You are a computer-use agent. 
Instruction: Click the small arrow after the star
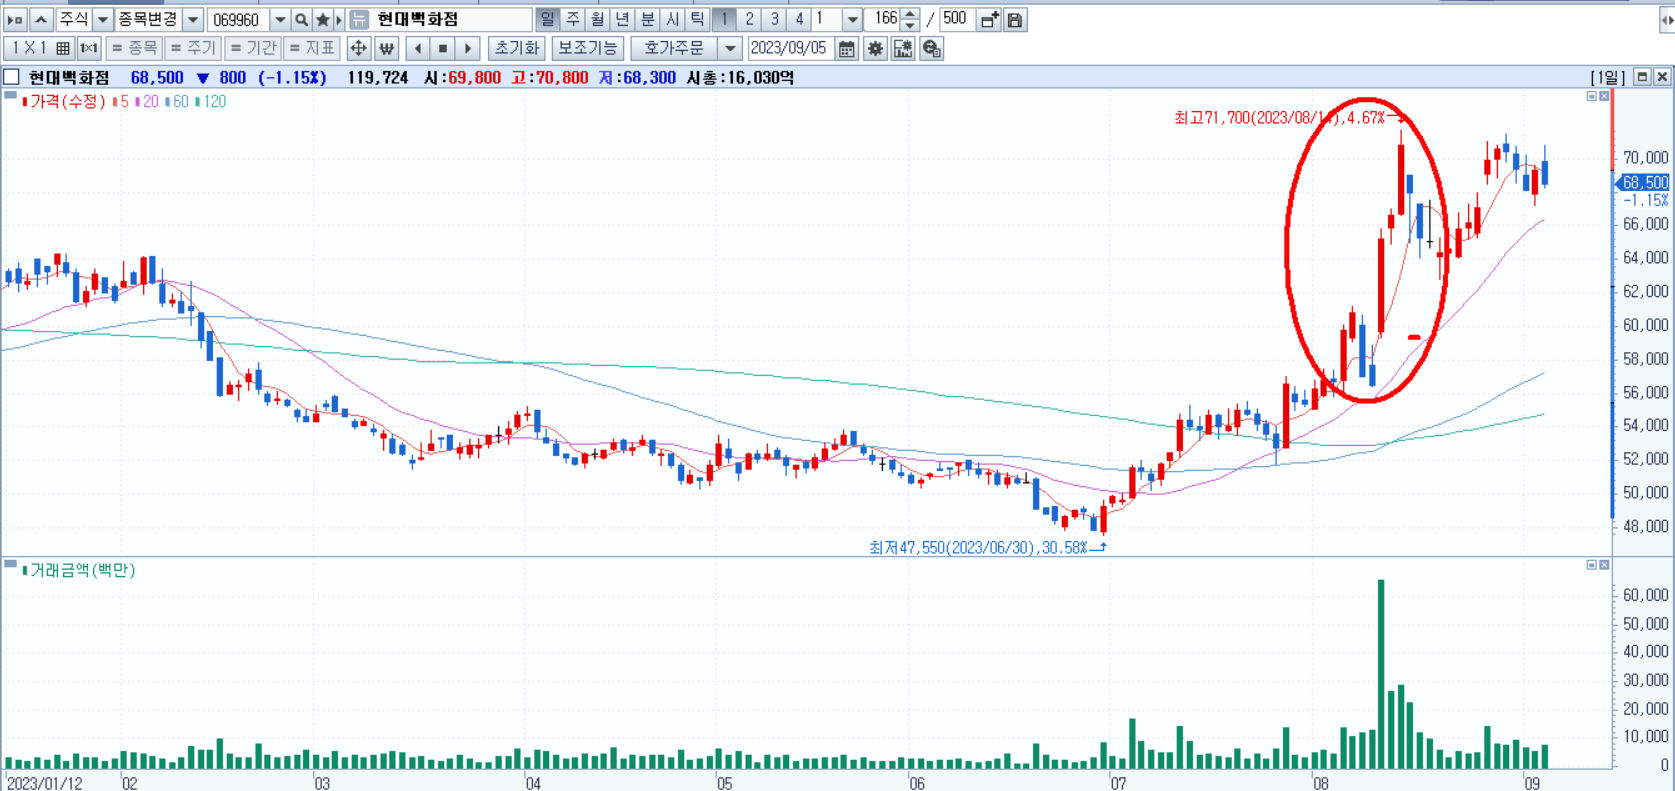pyautogui.click(x=339, y=19)
